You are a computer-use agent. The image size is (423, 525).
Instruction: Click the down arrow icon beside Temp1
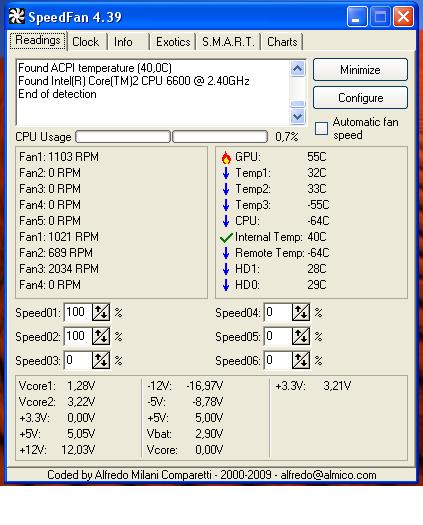pos(226,173)
